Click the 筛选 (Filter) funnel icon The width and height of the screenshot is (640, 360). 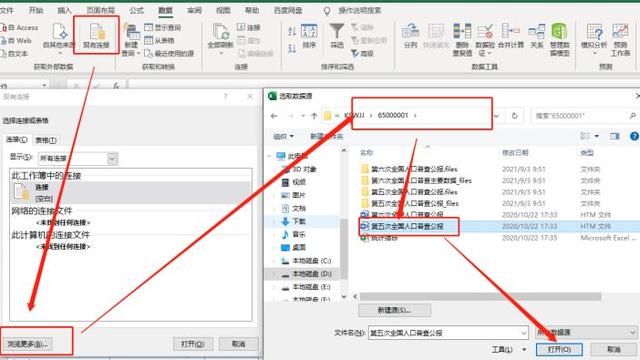tap(337, 36)
